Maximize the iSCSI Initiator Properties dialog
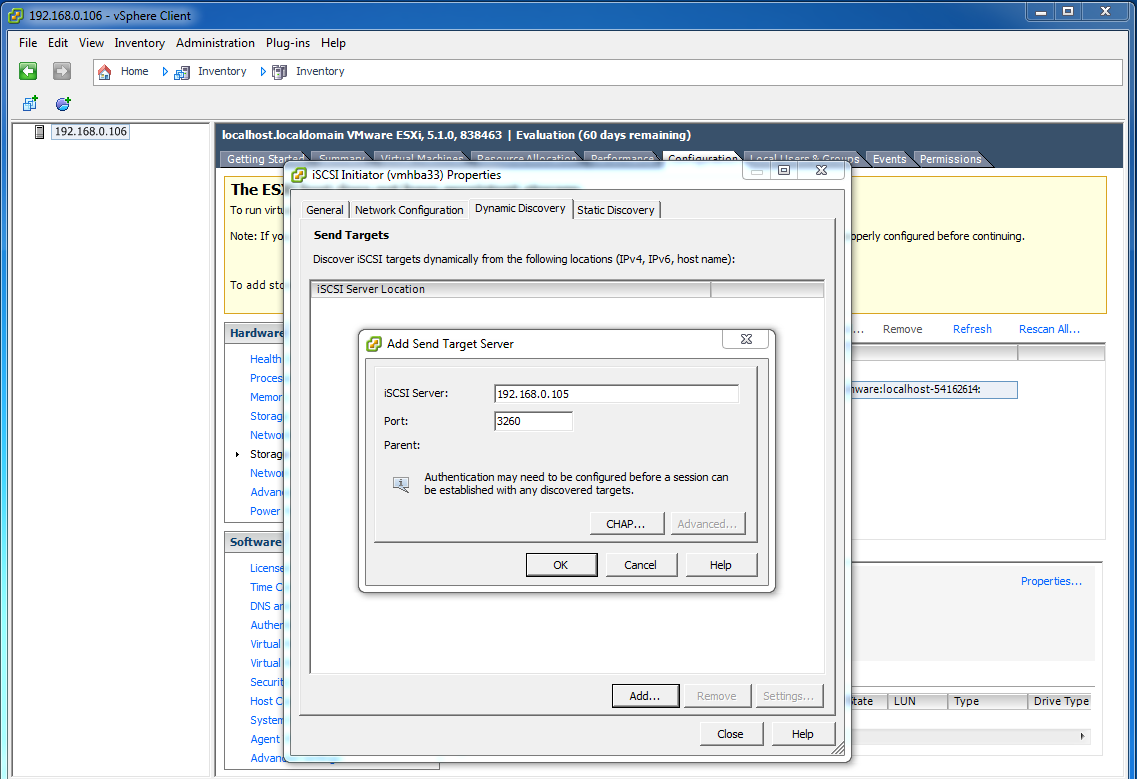 pos(784,170)
